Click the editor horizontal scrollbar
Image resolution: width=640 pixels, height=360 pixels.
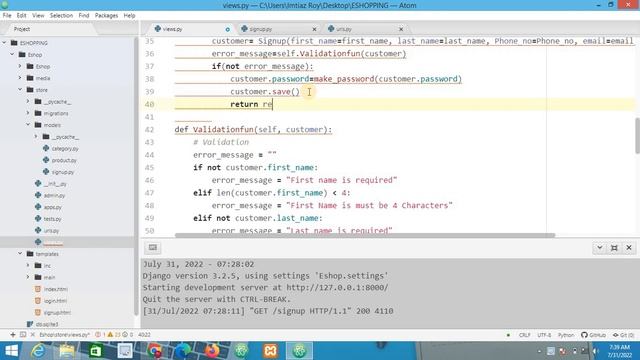365,235
